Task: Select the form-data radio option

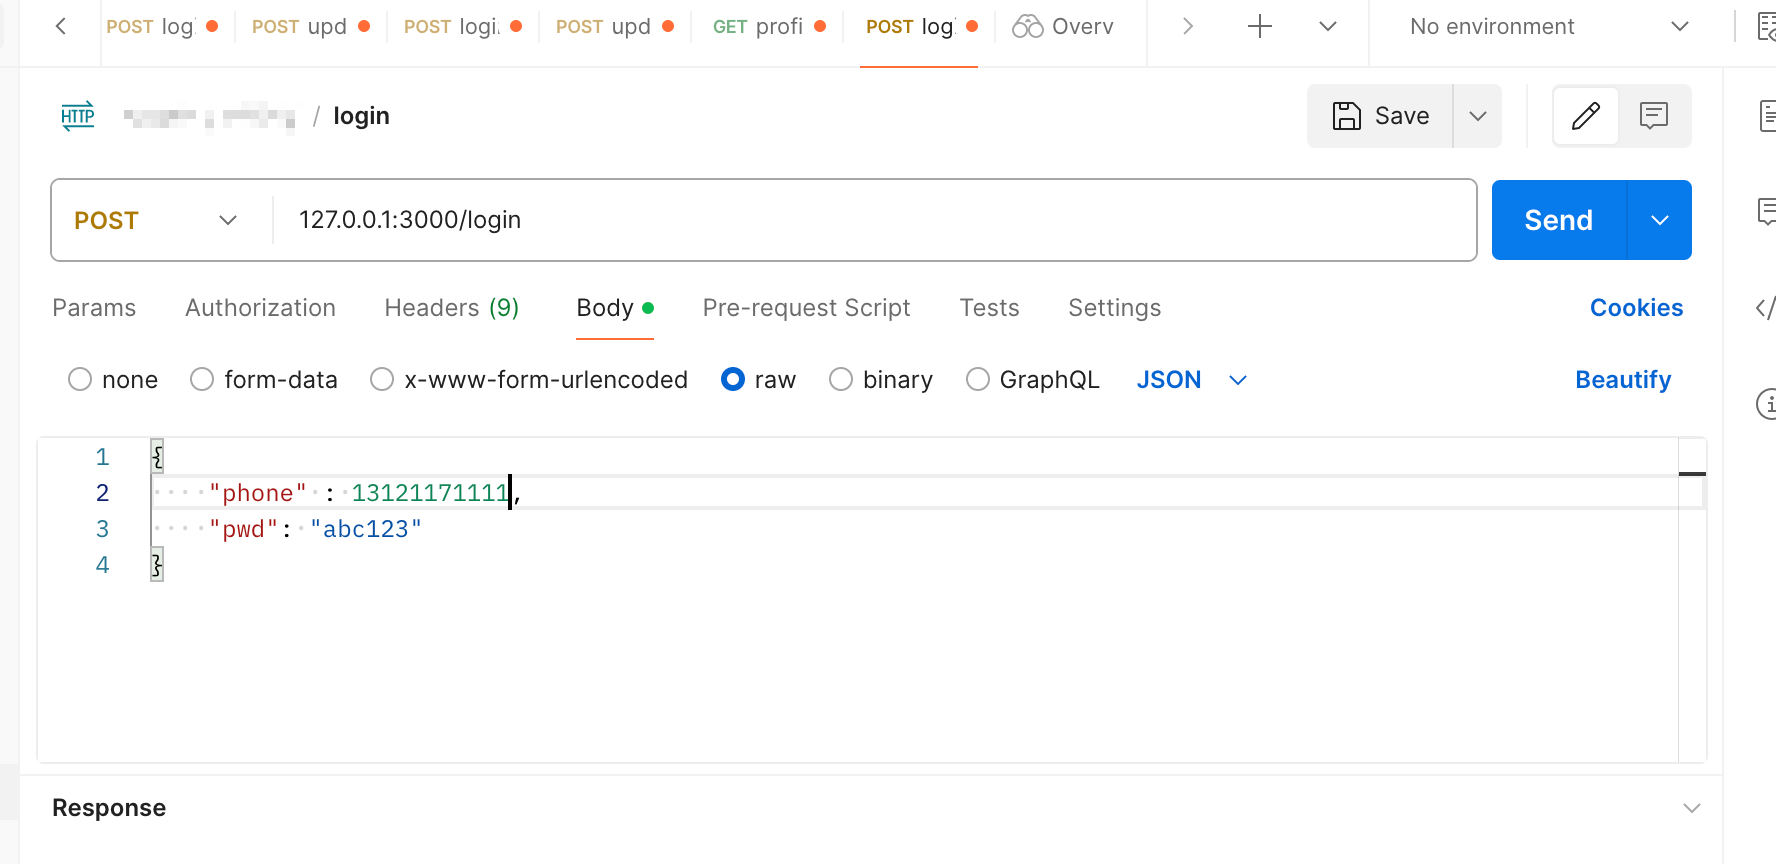Action: pos(202,380)
